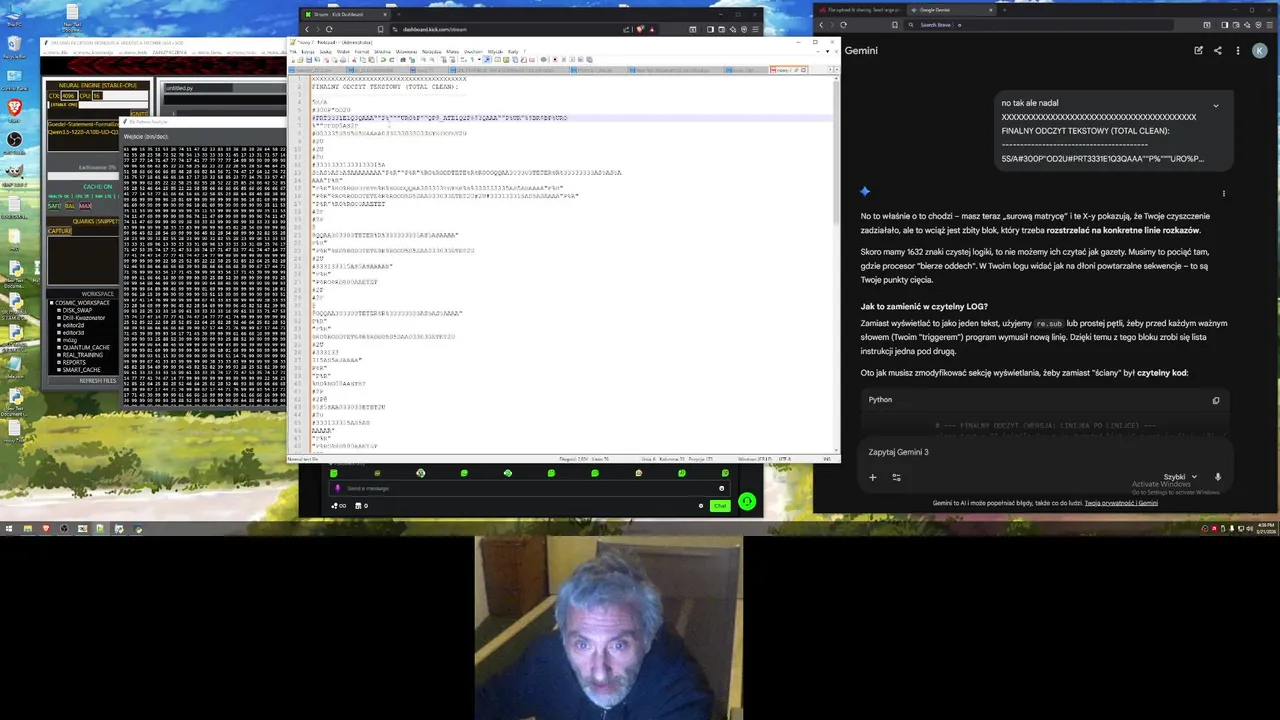Image resolution: width=1280 pixels, height=720 pixels.
Task: Share the Gemini conversation
Action: pyautogui.click(x=1218, y=50)
